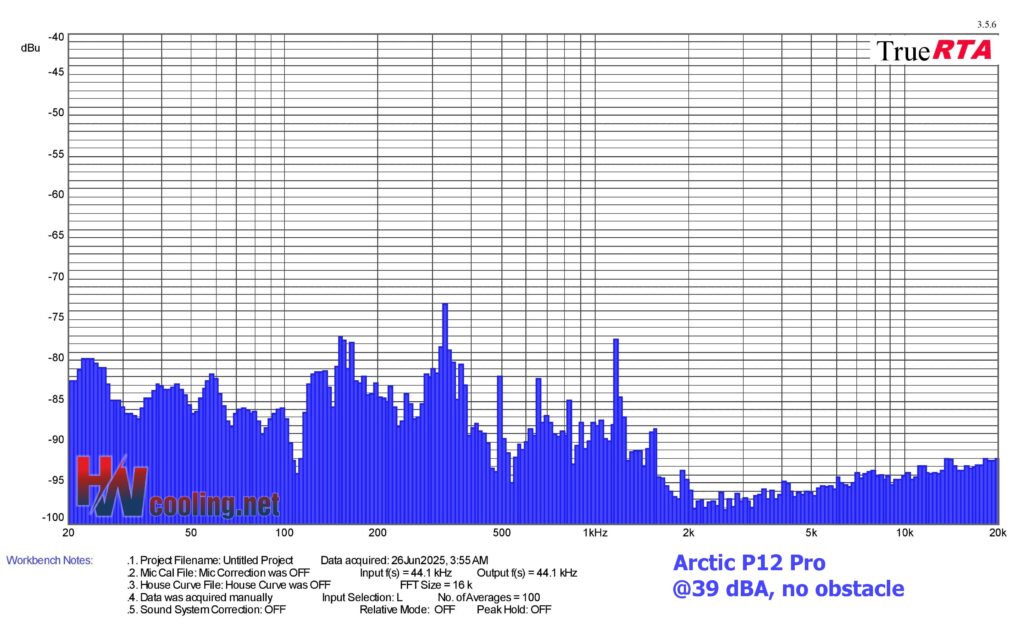
Task: Click the TrueRTA logo in the corner
Action: pos(933,50)
